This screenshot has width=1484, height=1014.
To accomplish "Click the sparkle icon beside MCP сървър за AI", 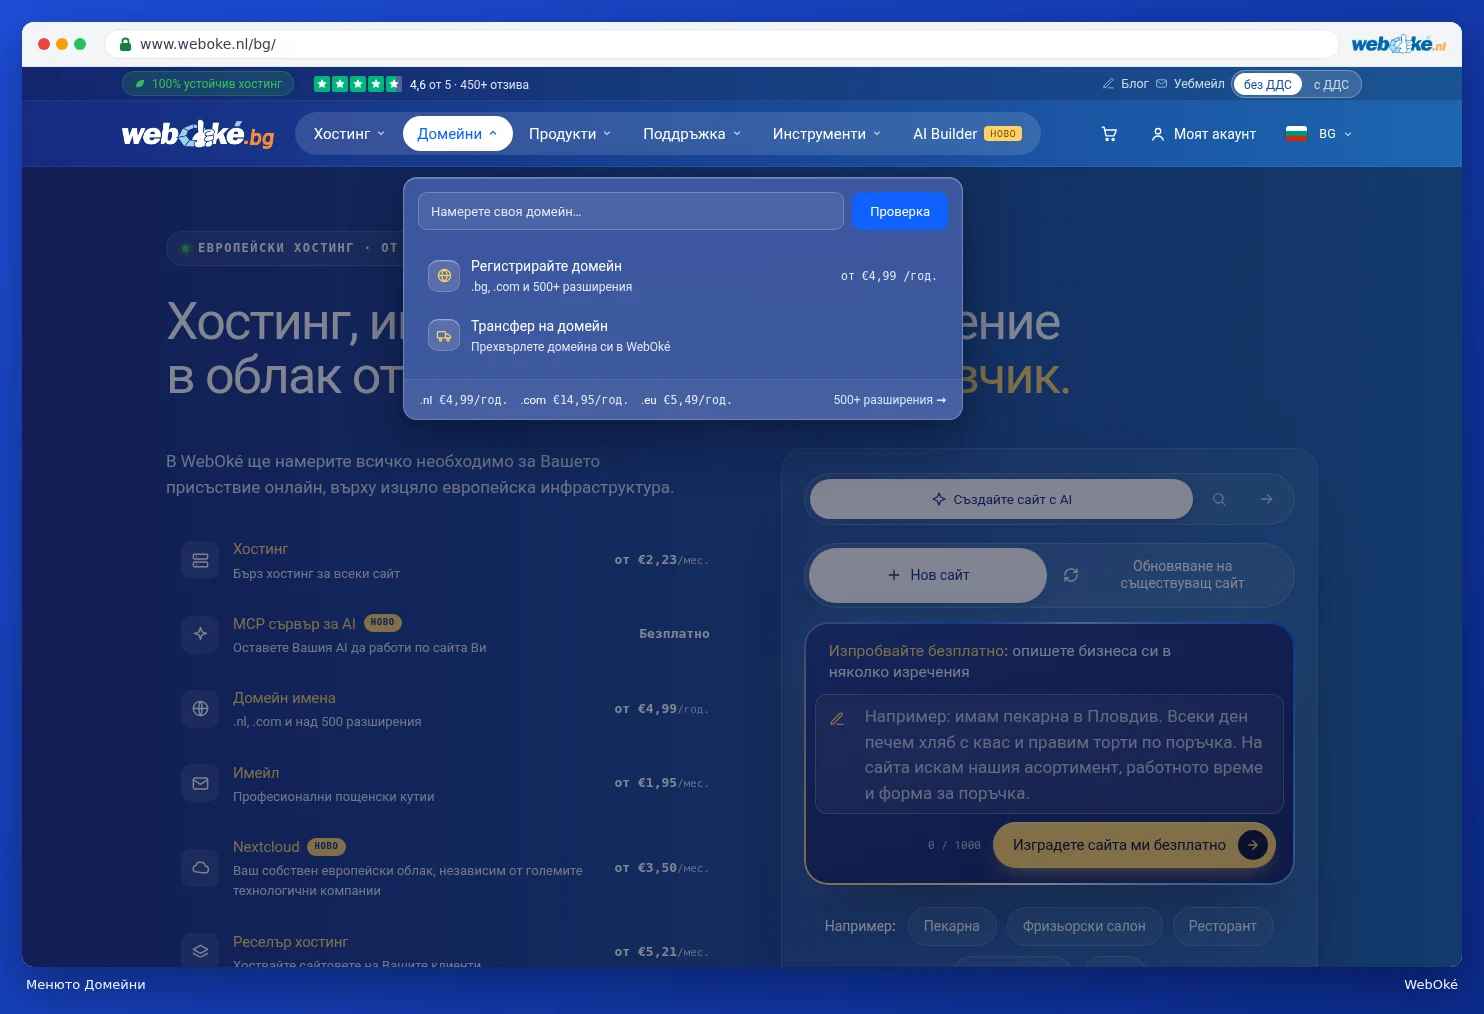I will click(200, 634).
